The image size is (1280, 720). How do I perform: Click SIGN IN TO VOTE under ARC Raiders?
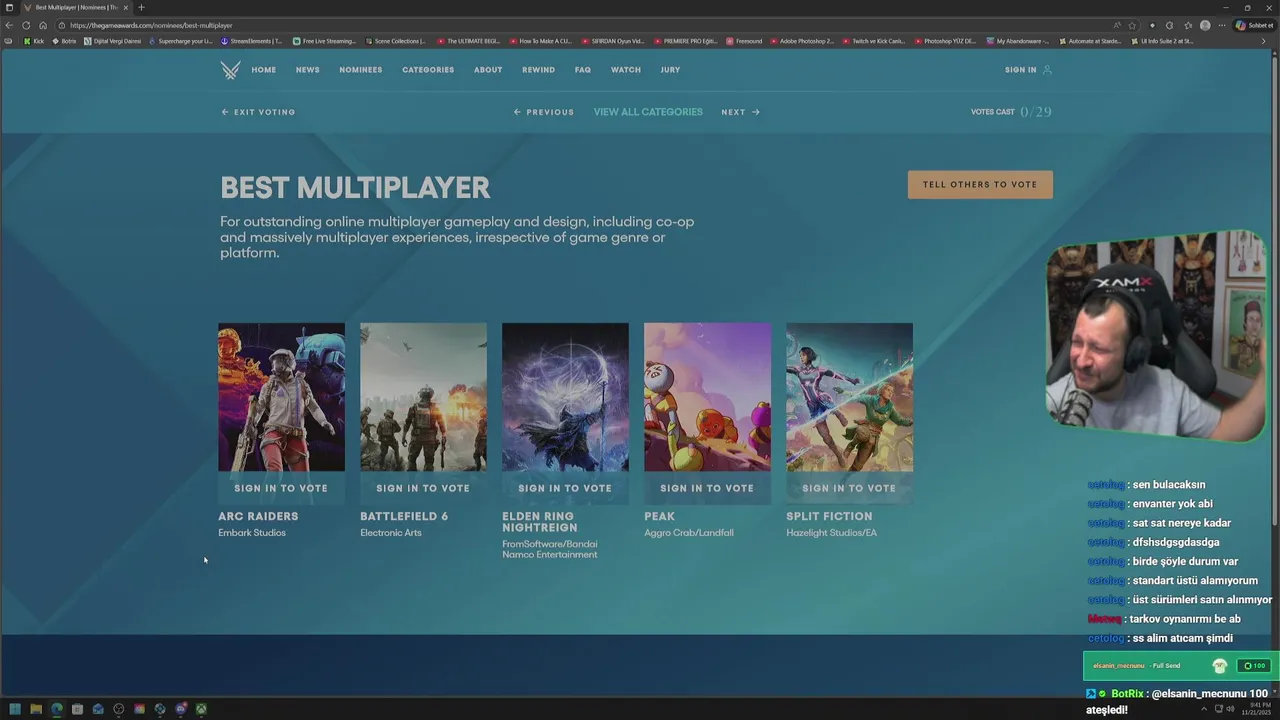[281, 488]
